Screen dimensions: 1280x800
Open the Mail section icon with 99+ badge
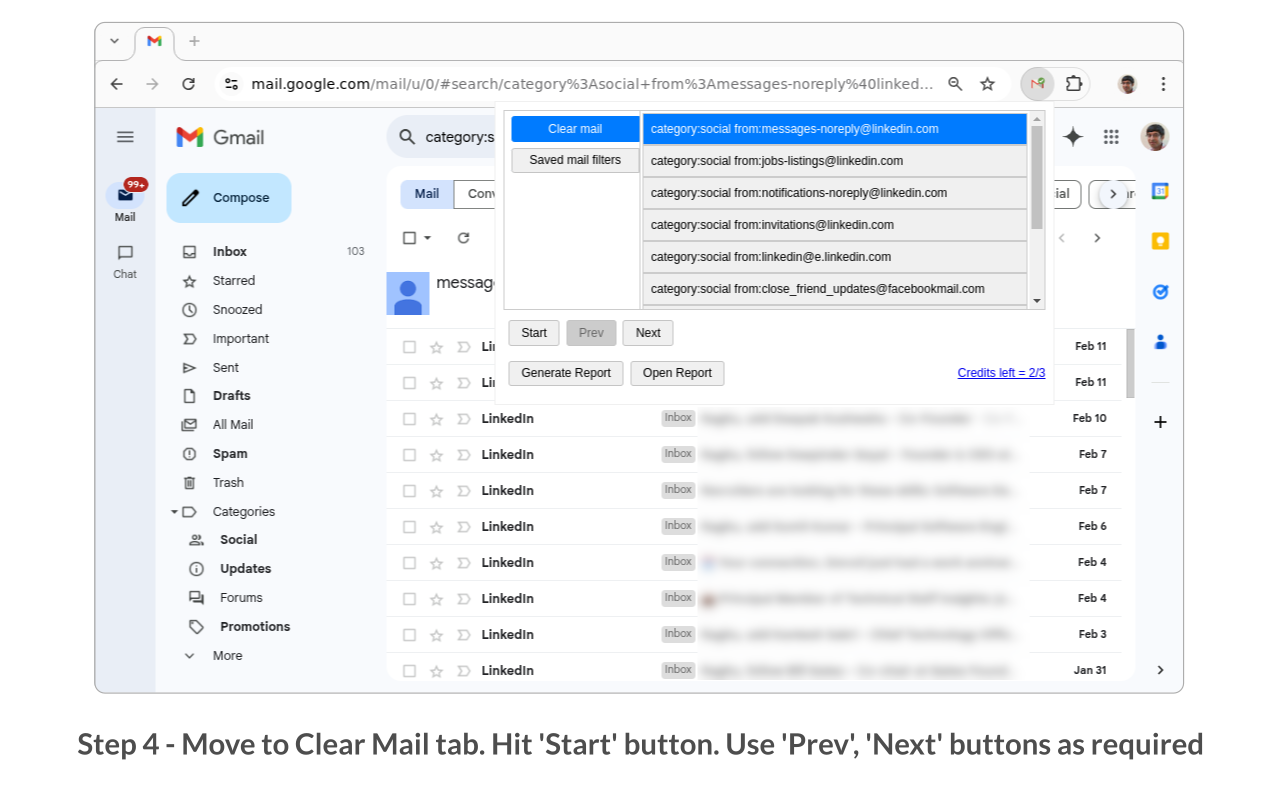coord(125,194)
